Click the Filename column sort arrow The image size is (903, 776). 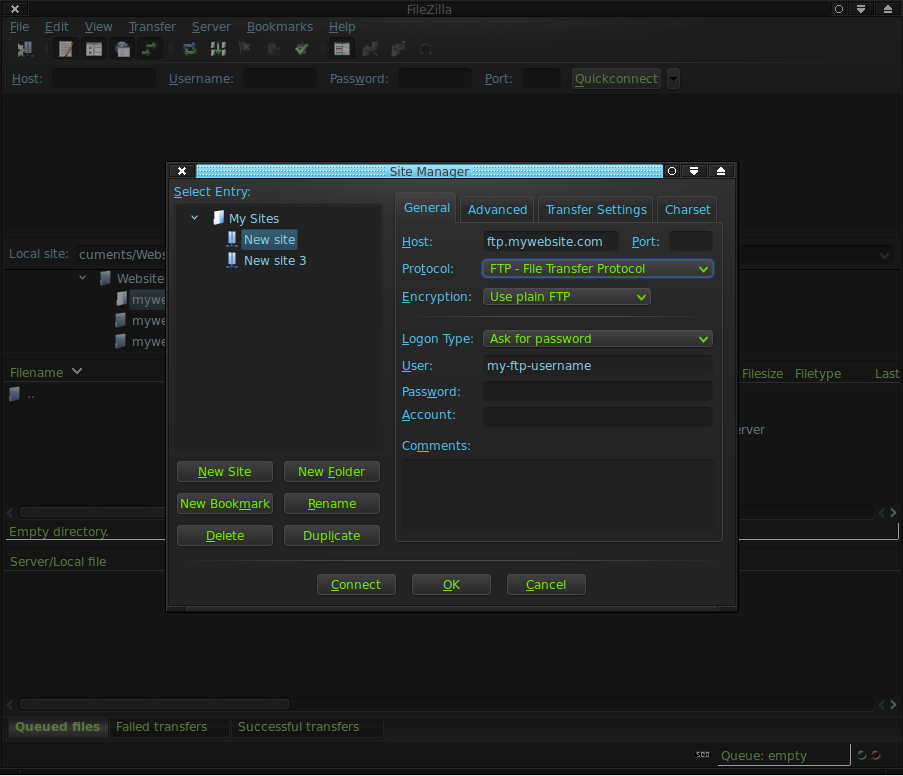tap(77, 372)
